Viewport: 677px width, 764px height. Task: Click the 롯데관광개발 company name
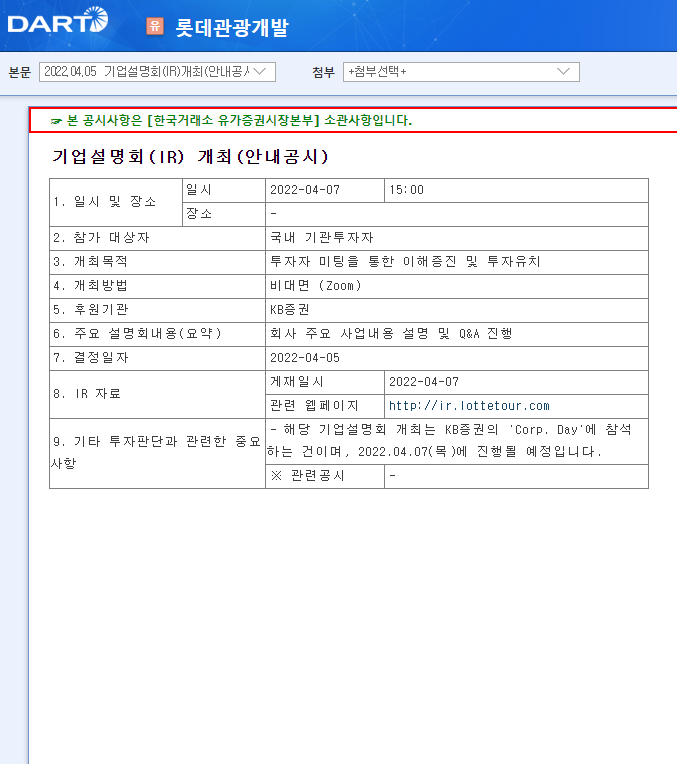(232, 27)
